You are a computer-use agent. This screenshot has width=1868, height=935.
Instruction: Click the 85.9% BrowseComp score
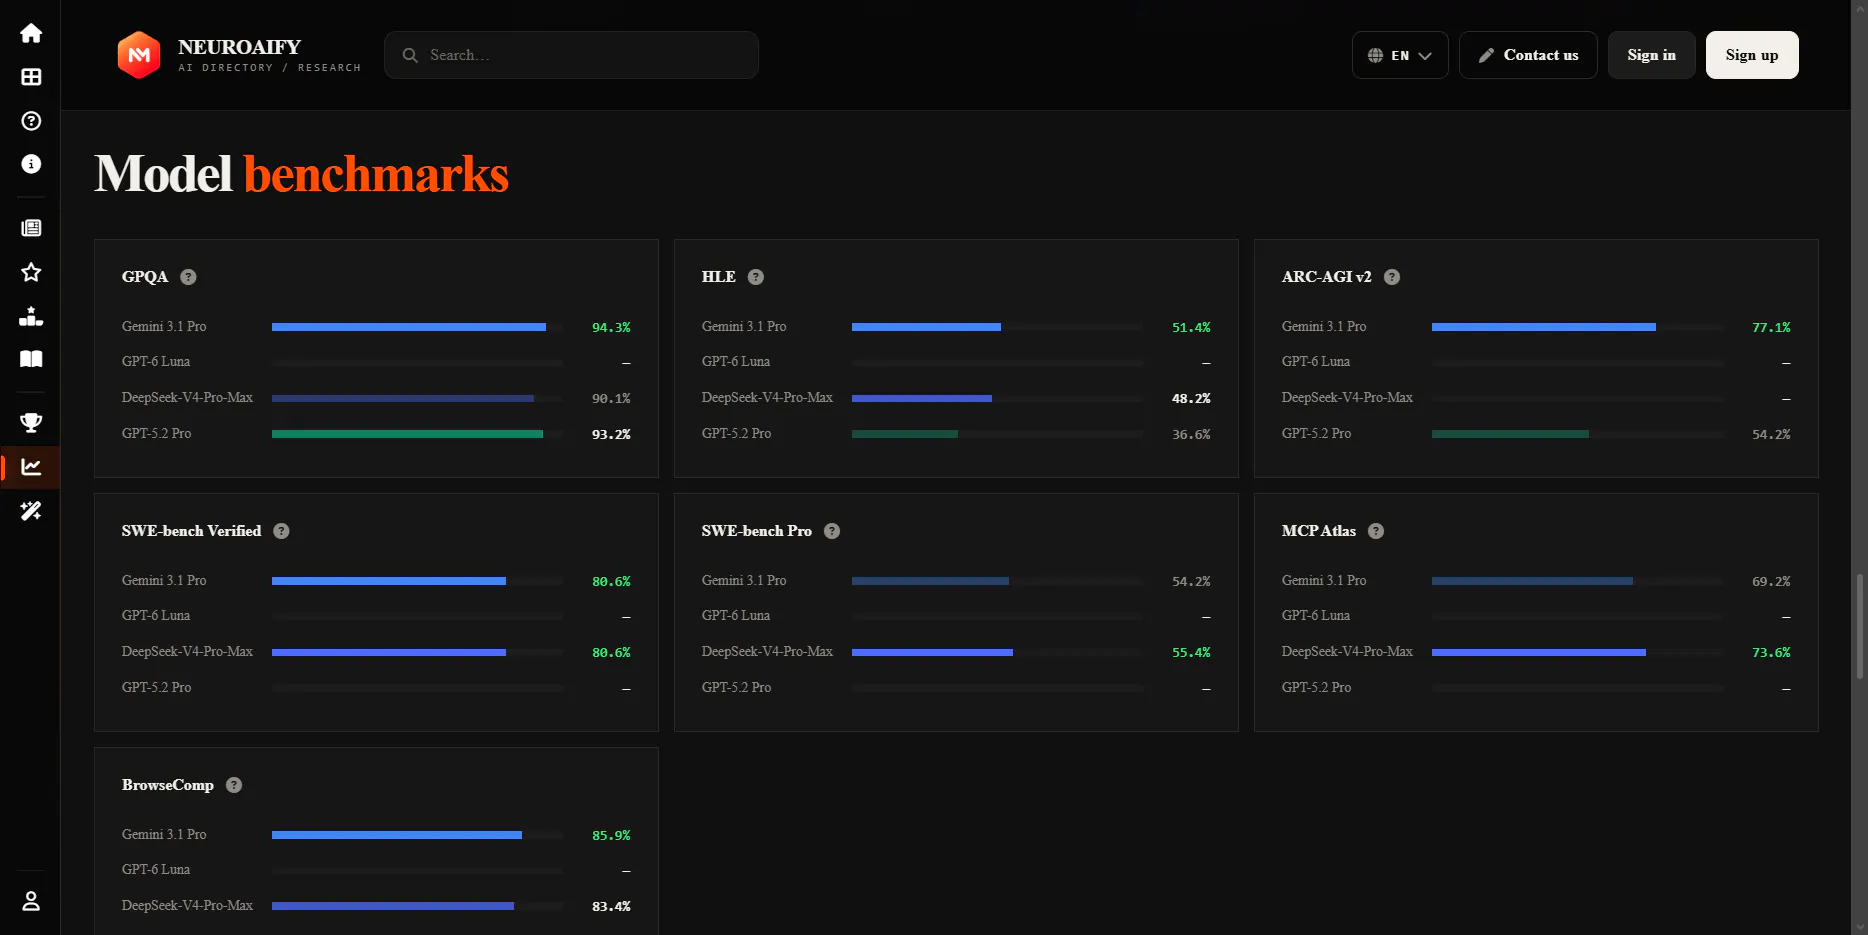(x=611, y=835)
